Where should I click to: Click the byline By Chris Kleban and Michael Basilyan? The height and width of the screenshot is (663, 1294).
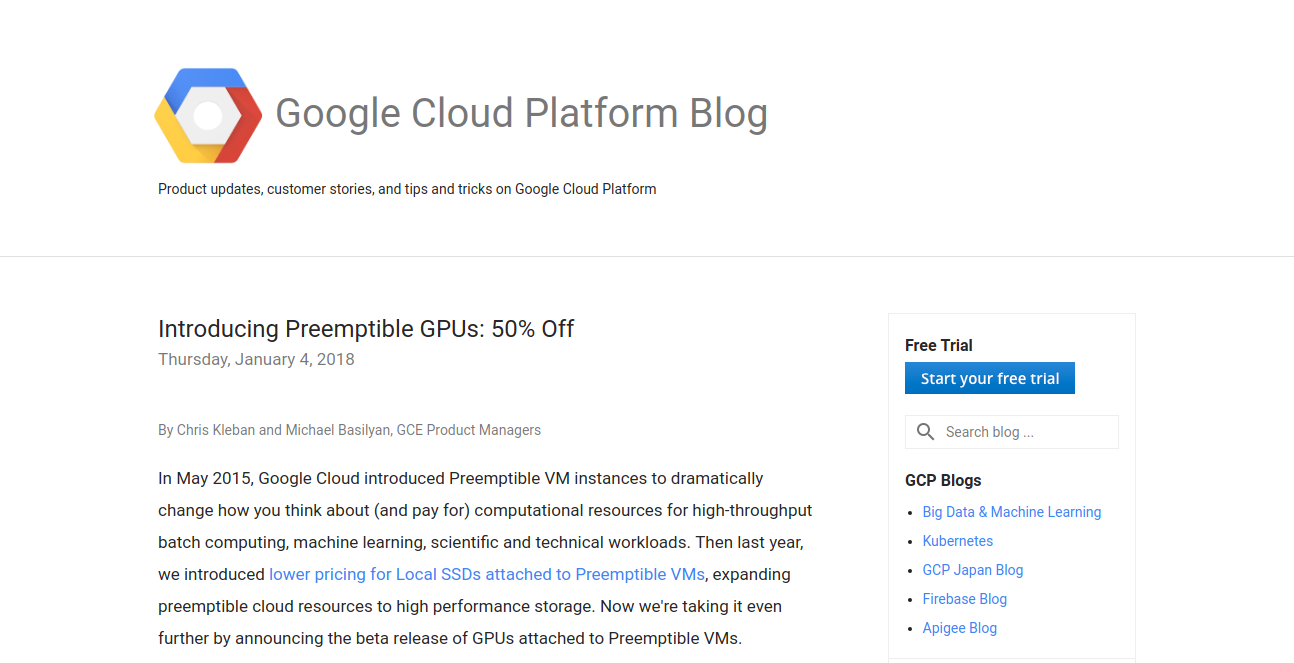[x=349, y=430]
